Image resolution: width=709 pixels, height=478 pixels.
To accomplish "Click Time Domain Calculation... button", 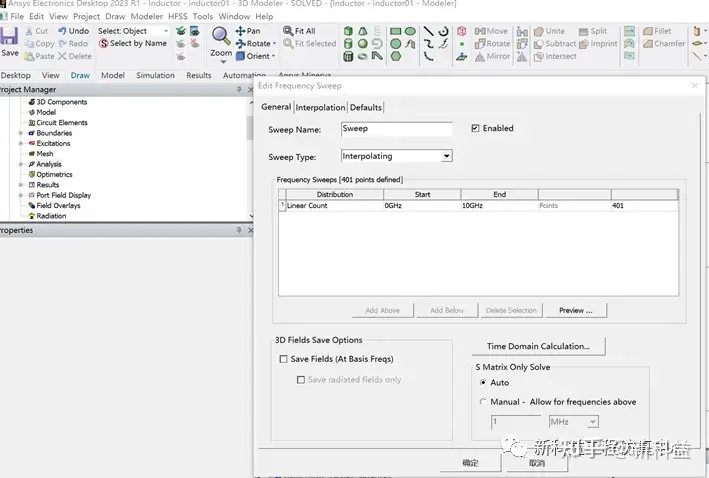I will coord(538,346).
